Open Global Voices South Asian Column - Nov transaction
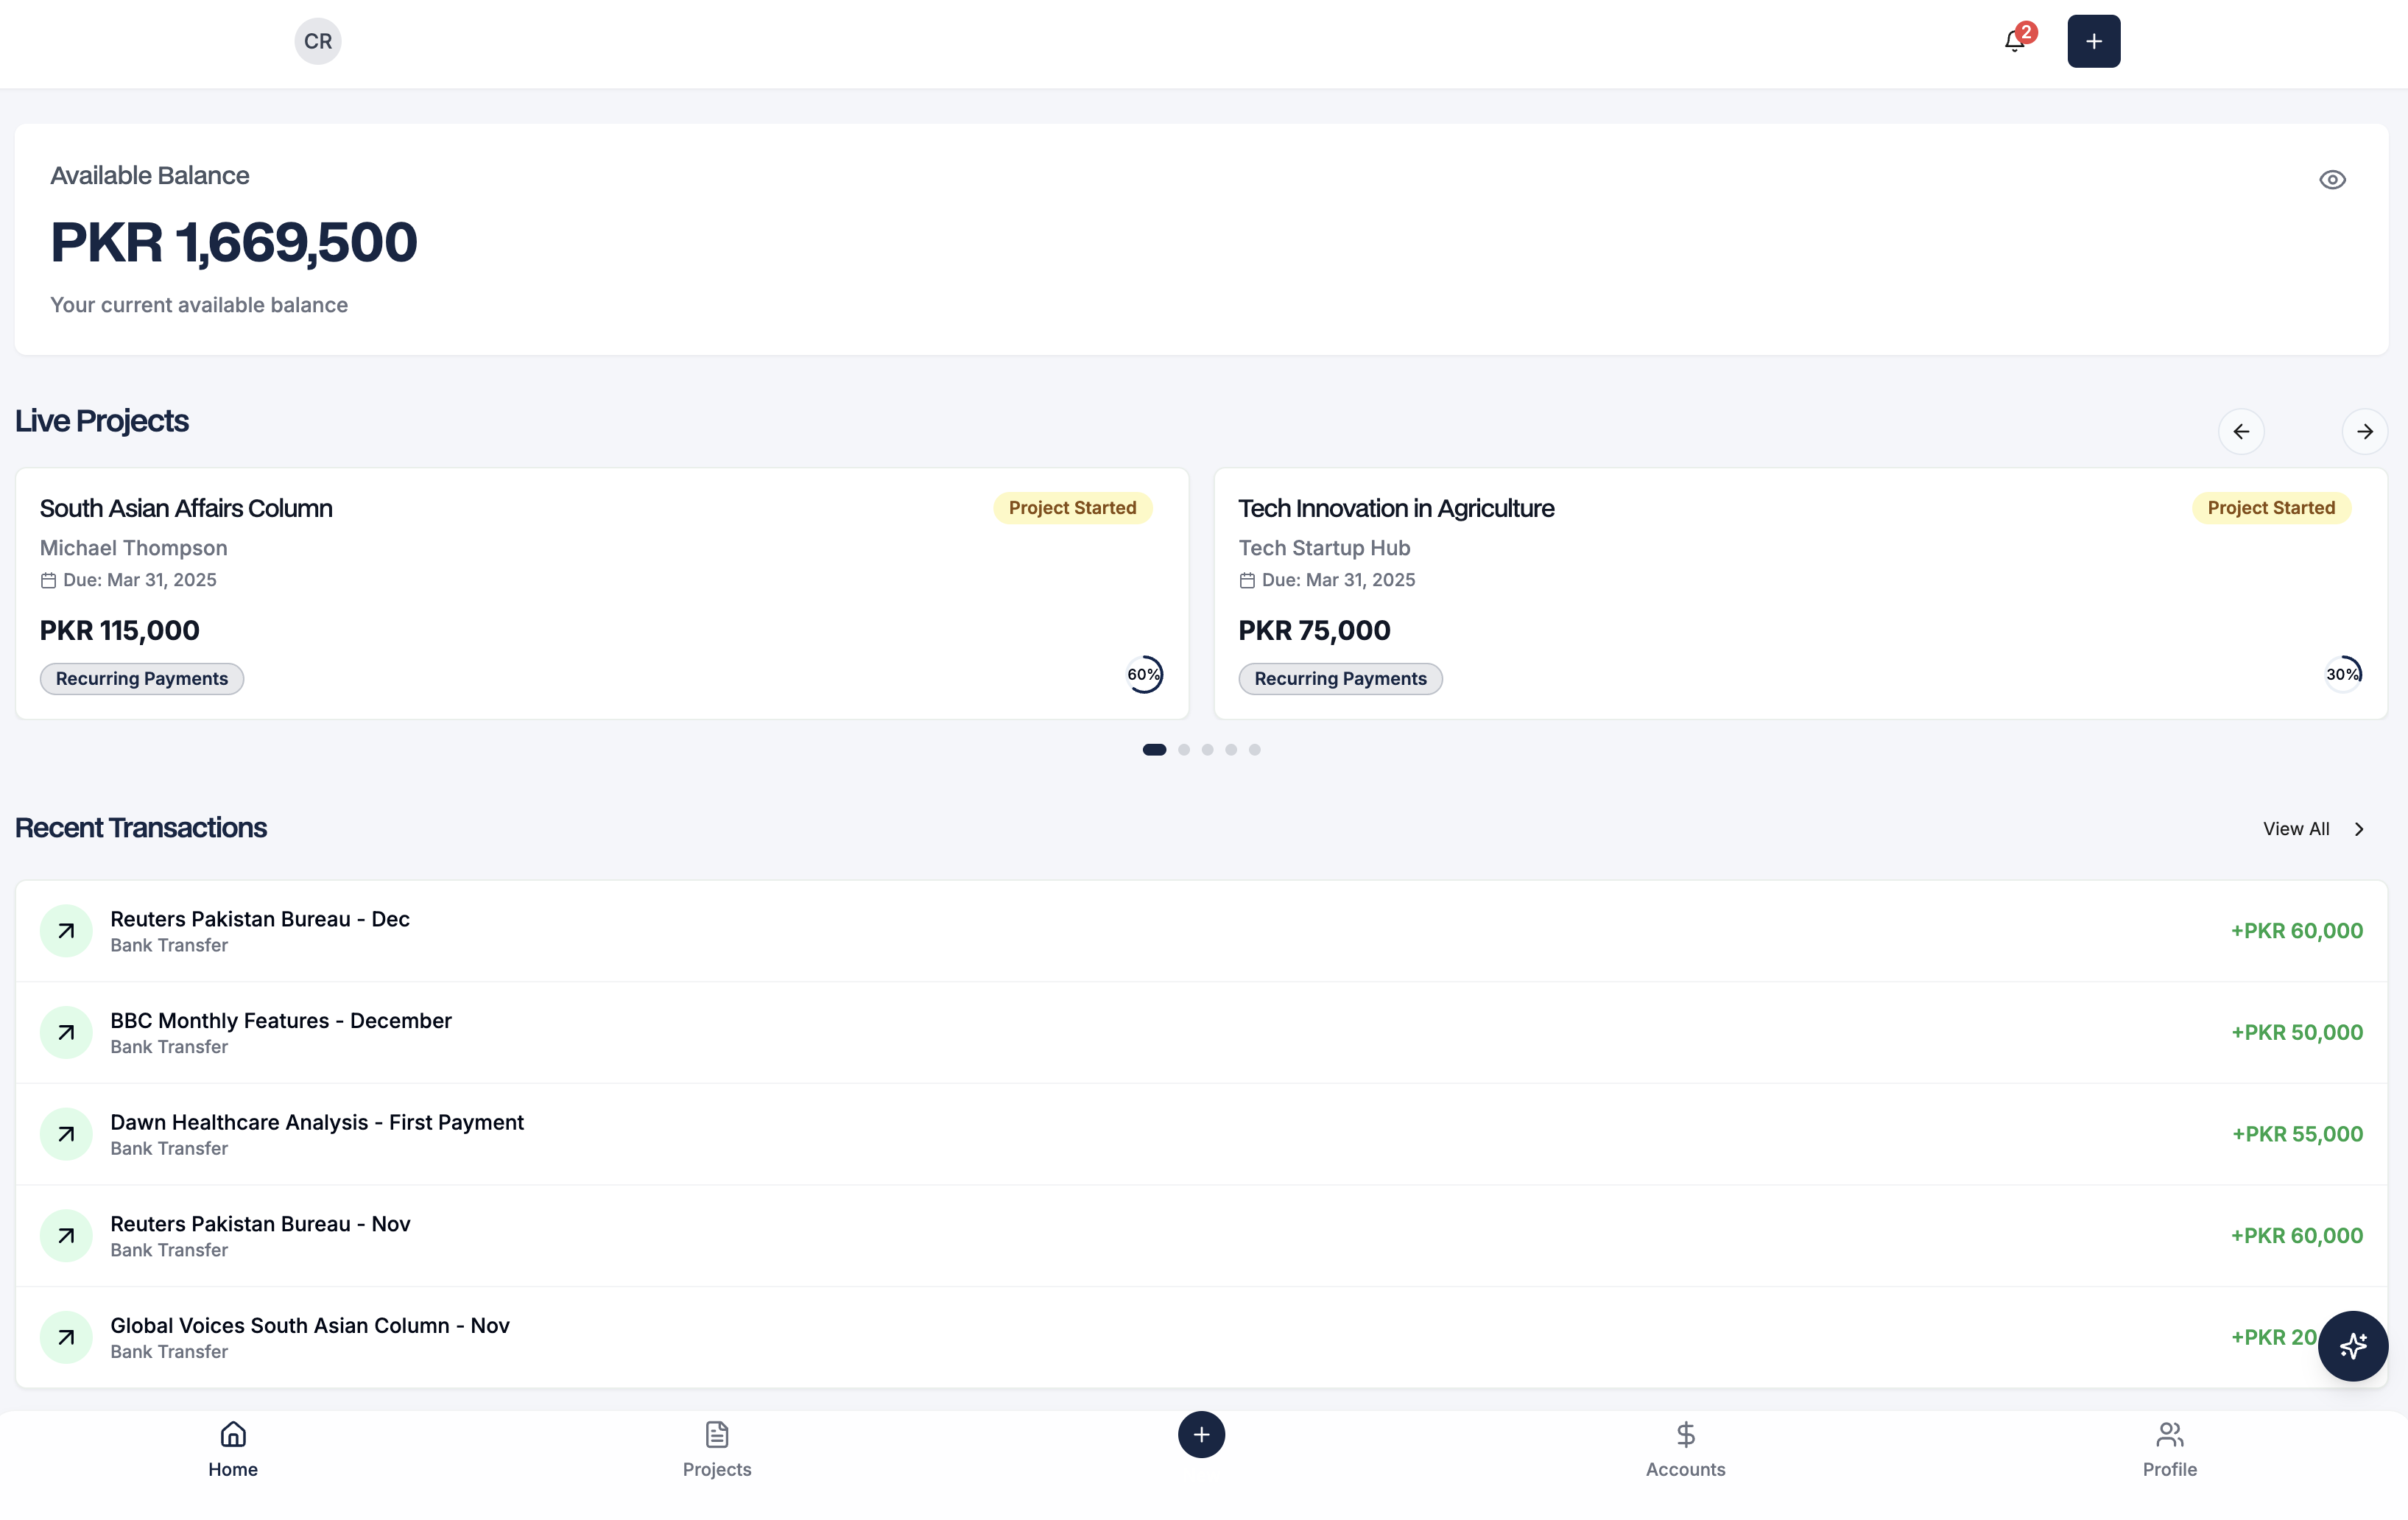The height and width of the screenshot is (1520, 2408). [1201, 1337]
